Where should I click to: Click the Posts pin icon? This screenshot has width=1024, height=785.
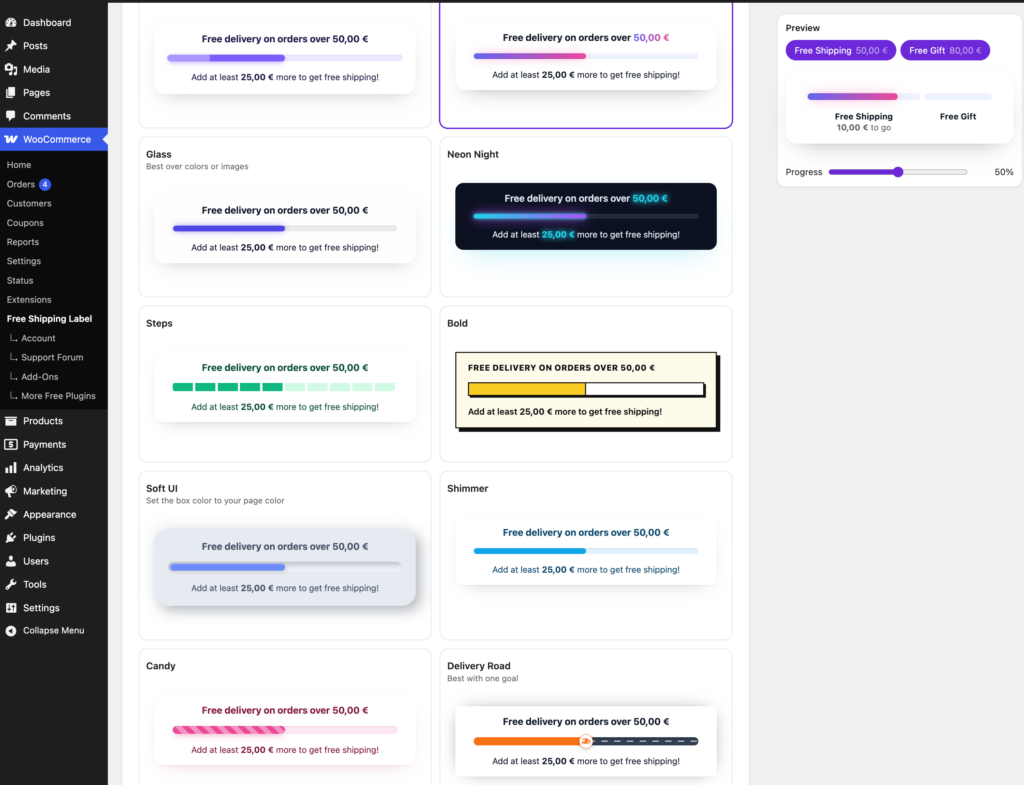pyautogui.click(x=11, y=46)
